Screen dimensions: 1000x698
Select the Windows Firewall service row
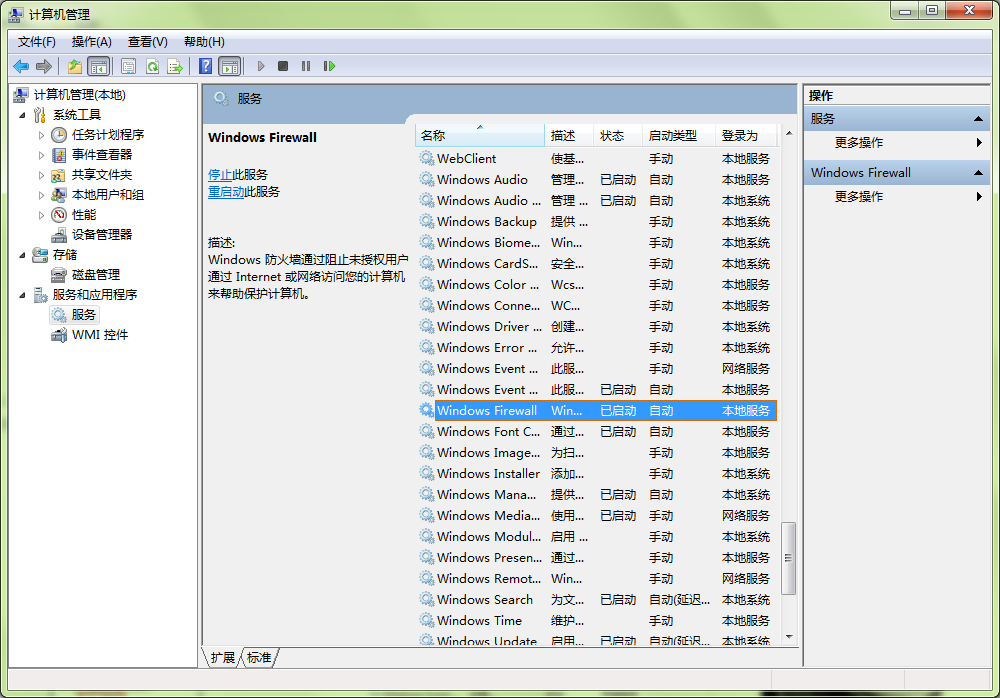tap(596, 410)
